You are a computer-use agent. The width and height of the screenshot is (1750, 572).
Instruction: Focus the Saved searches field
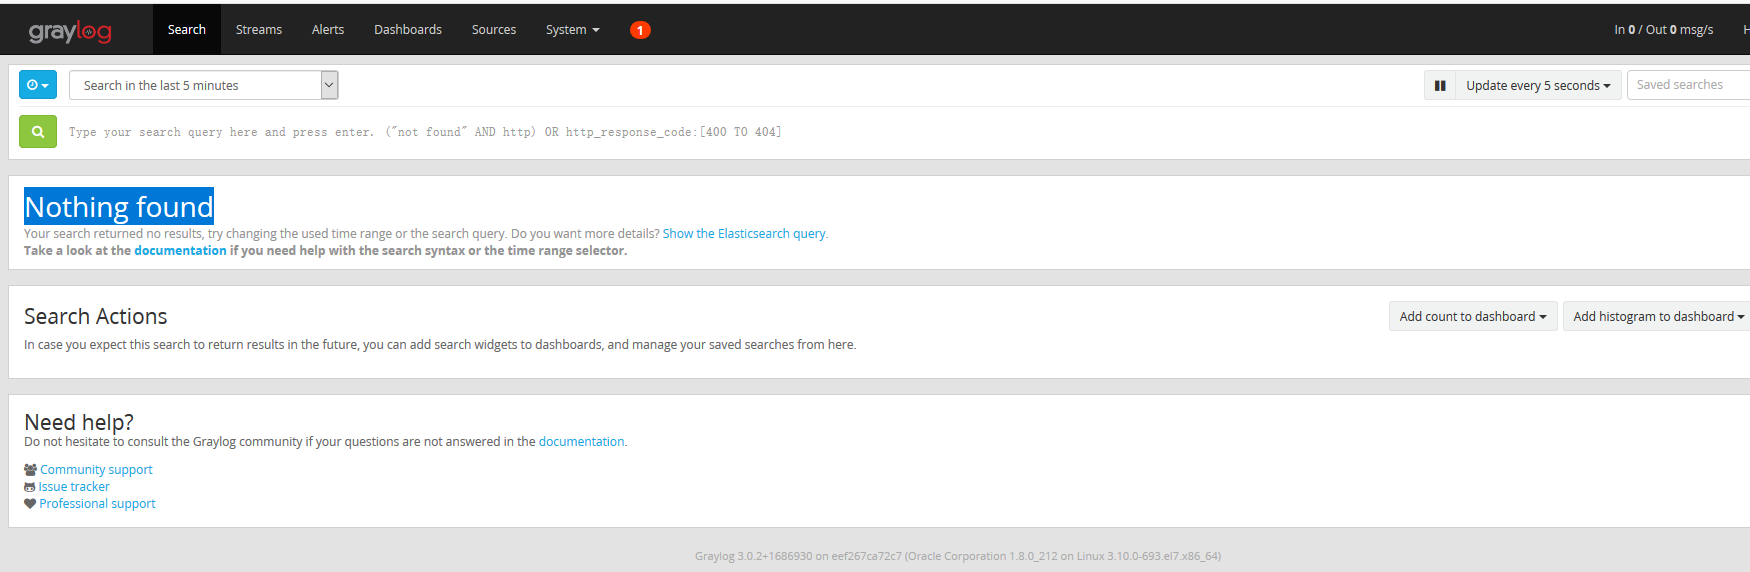pos(1688,85)
